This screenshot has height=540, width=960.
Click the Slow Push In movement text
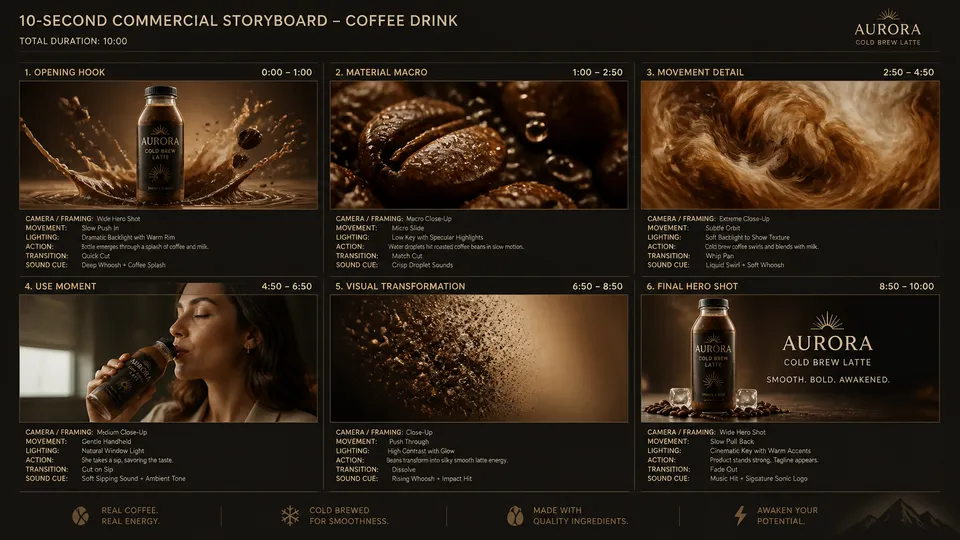pos(100,228)
